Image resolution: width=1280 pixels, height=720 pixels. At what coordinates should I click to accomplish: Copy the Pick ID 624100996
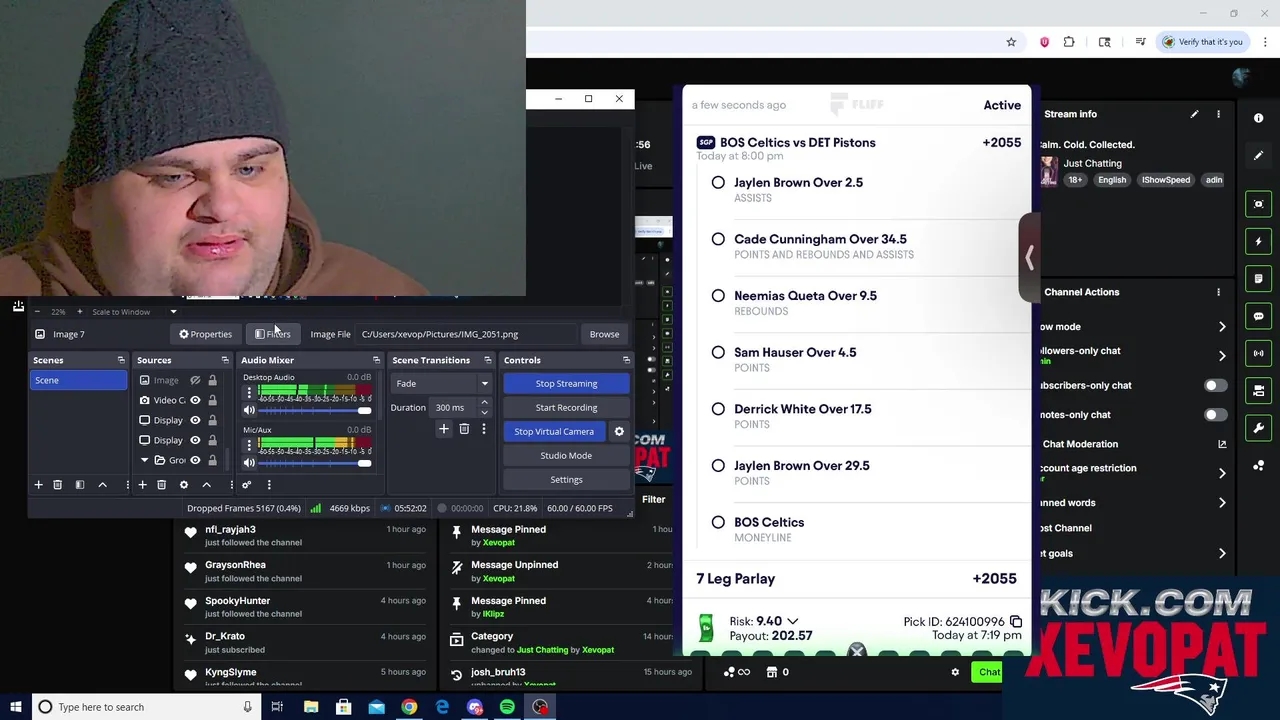[1016, 622]
